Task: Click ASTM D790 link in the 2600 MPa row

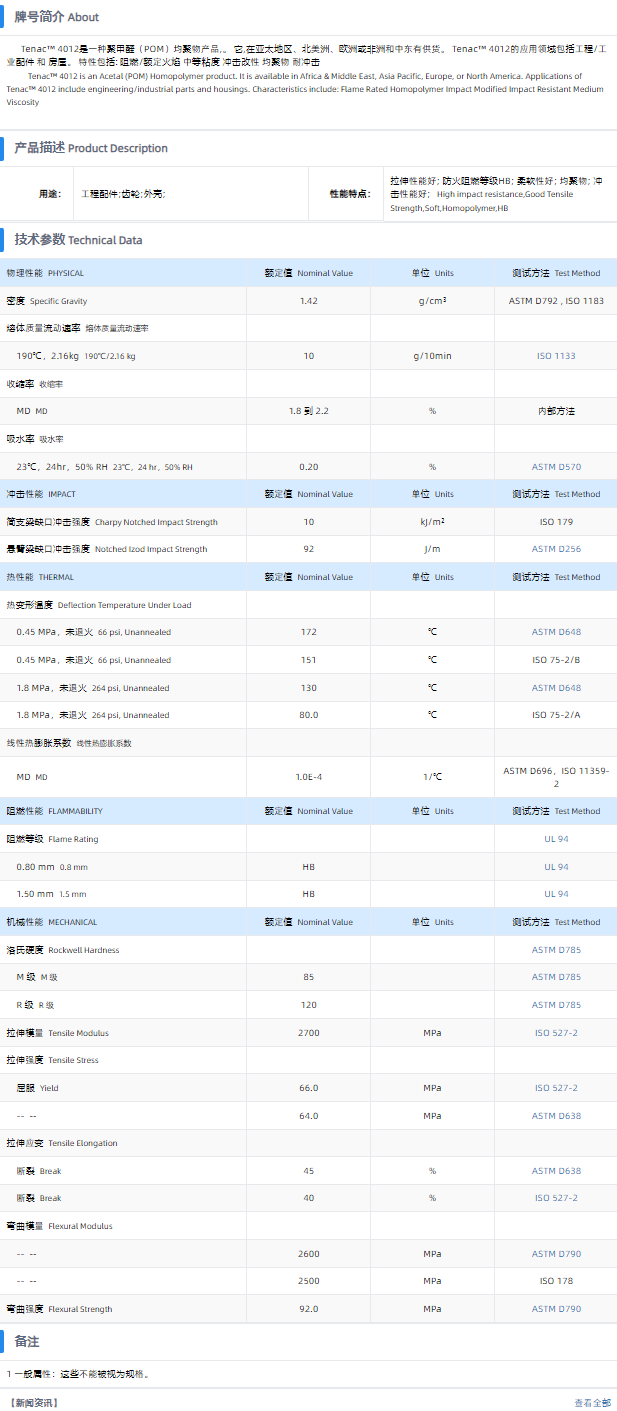Action: click(x=555, y=1254)
